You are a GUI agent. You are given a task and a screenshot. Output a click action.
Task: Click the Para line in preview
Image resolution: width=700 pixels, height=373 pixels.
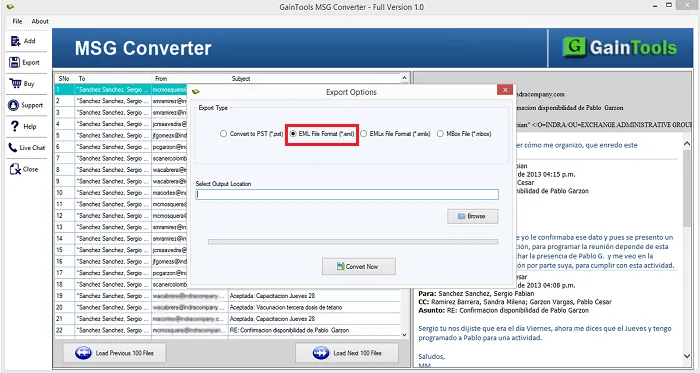click(x=476, y=294)
